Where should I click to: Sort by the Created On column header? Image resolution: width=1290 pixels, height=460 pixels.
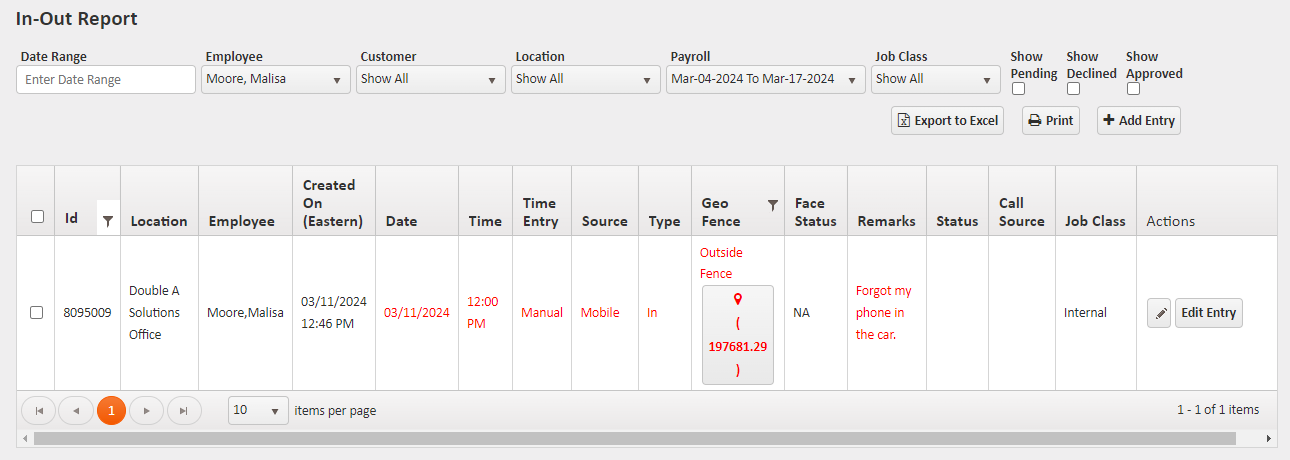pos(329,203)
